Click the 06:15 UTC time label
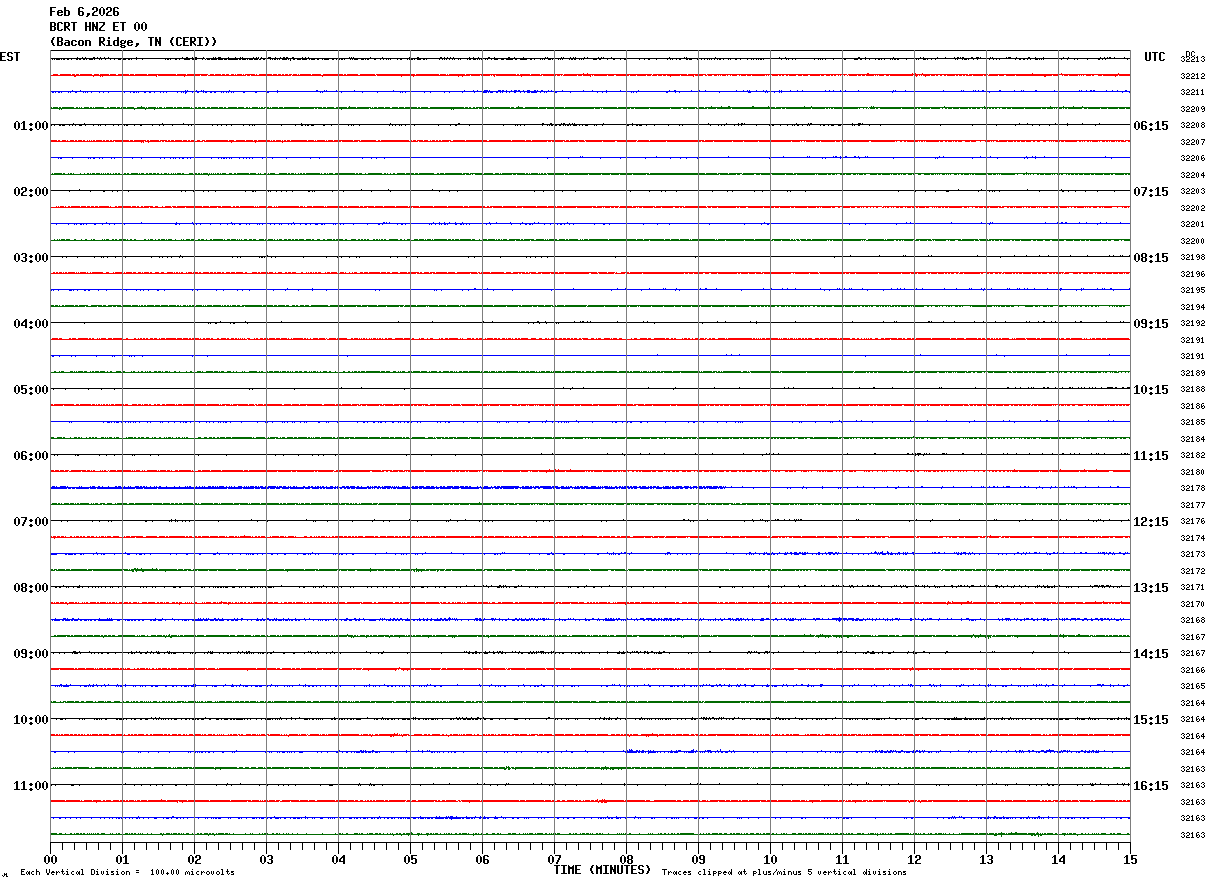 (x=1151, y=126)
